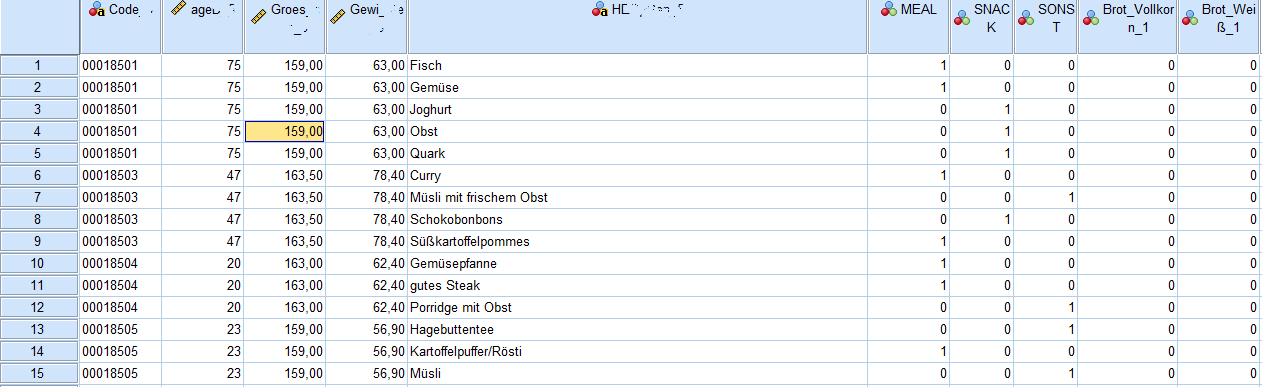Select row number 15 header
The width and height of the screenshot is (1262, 387).
[x=39, y=374]
